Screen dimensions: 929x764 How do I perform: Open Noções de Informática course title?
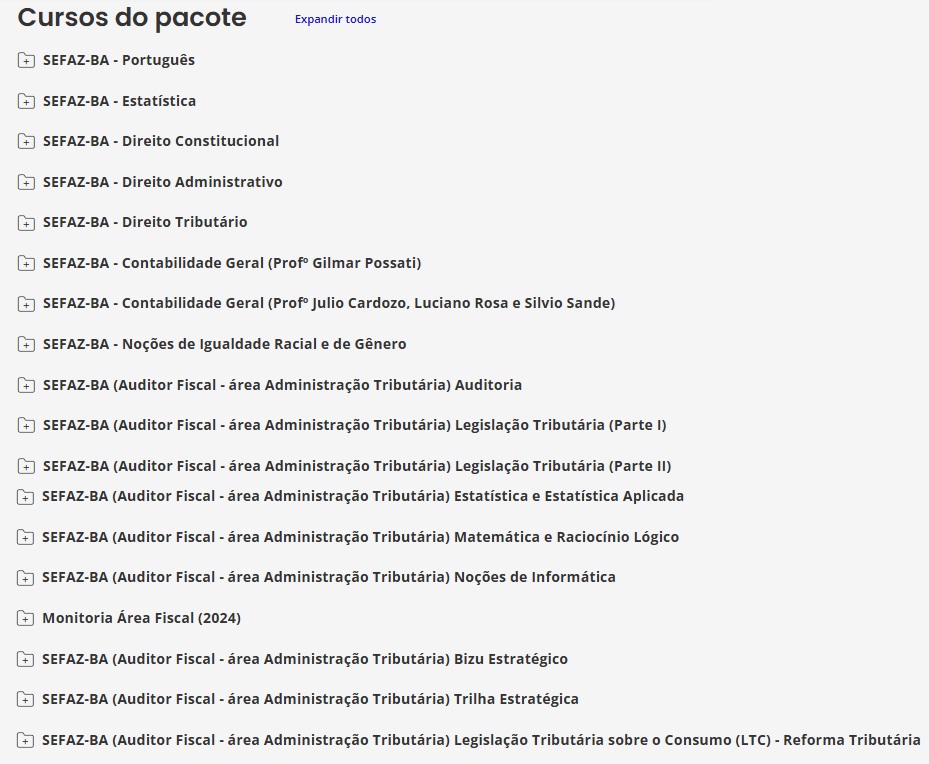329,578
